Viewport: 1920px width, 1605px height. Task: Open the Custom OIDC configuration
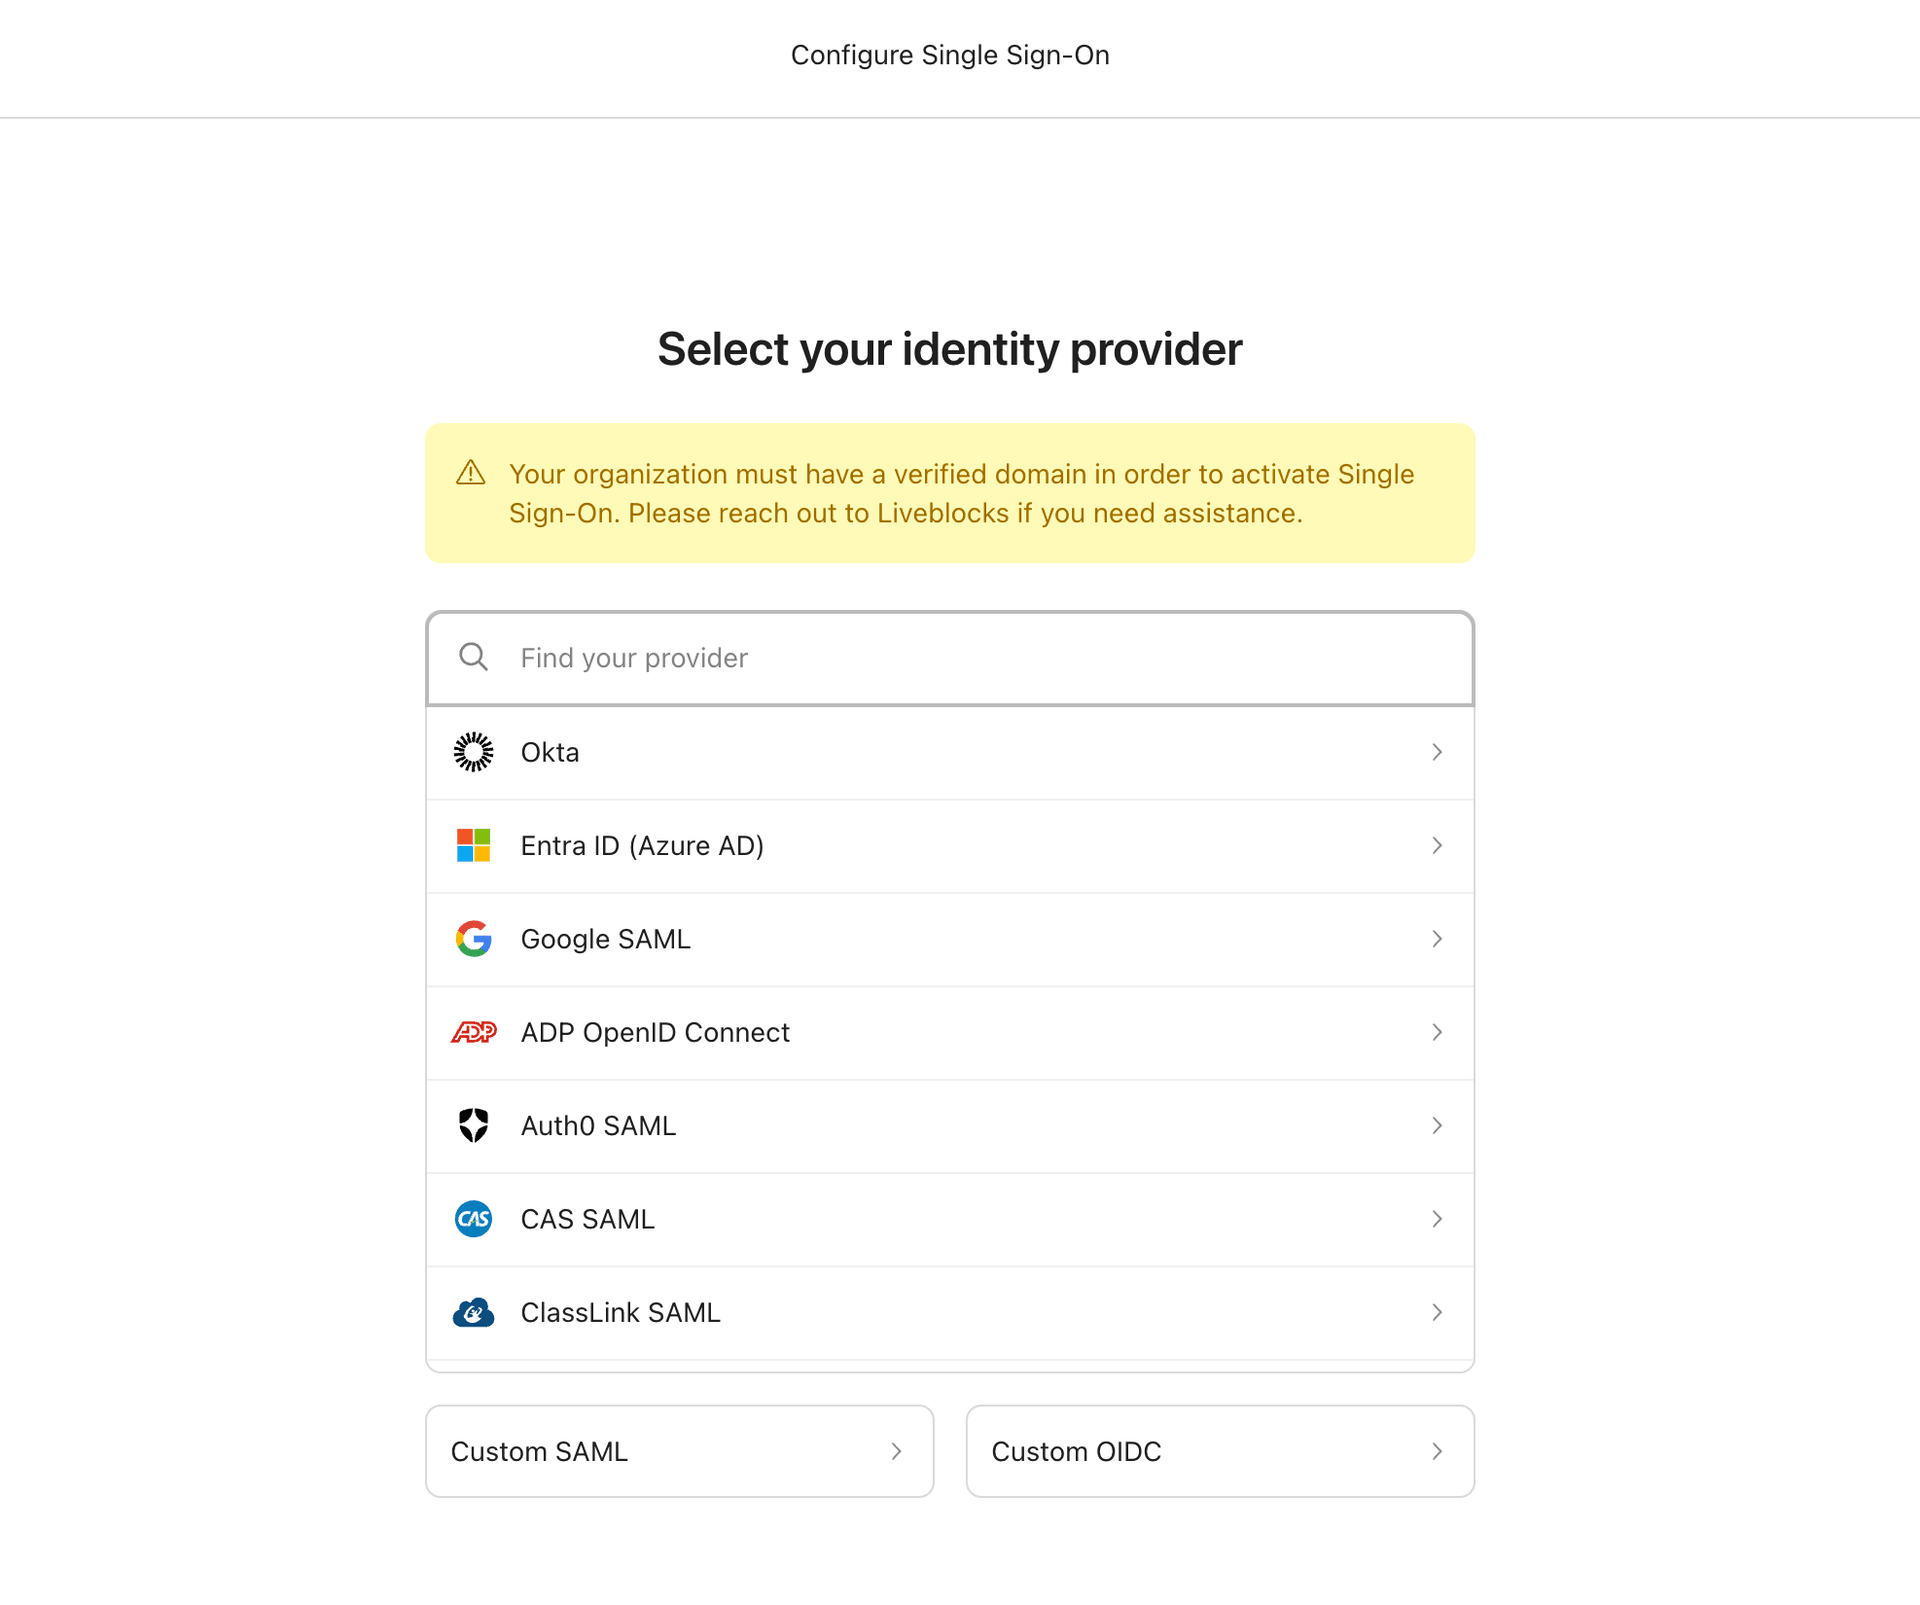[1219, 1451]
